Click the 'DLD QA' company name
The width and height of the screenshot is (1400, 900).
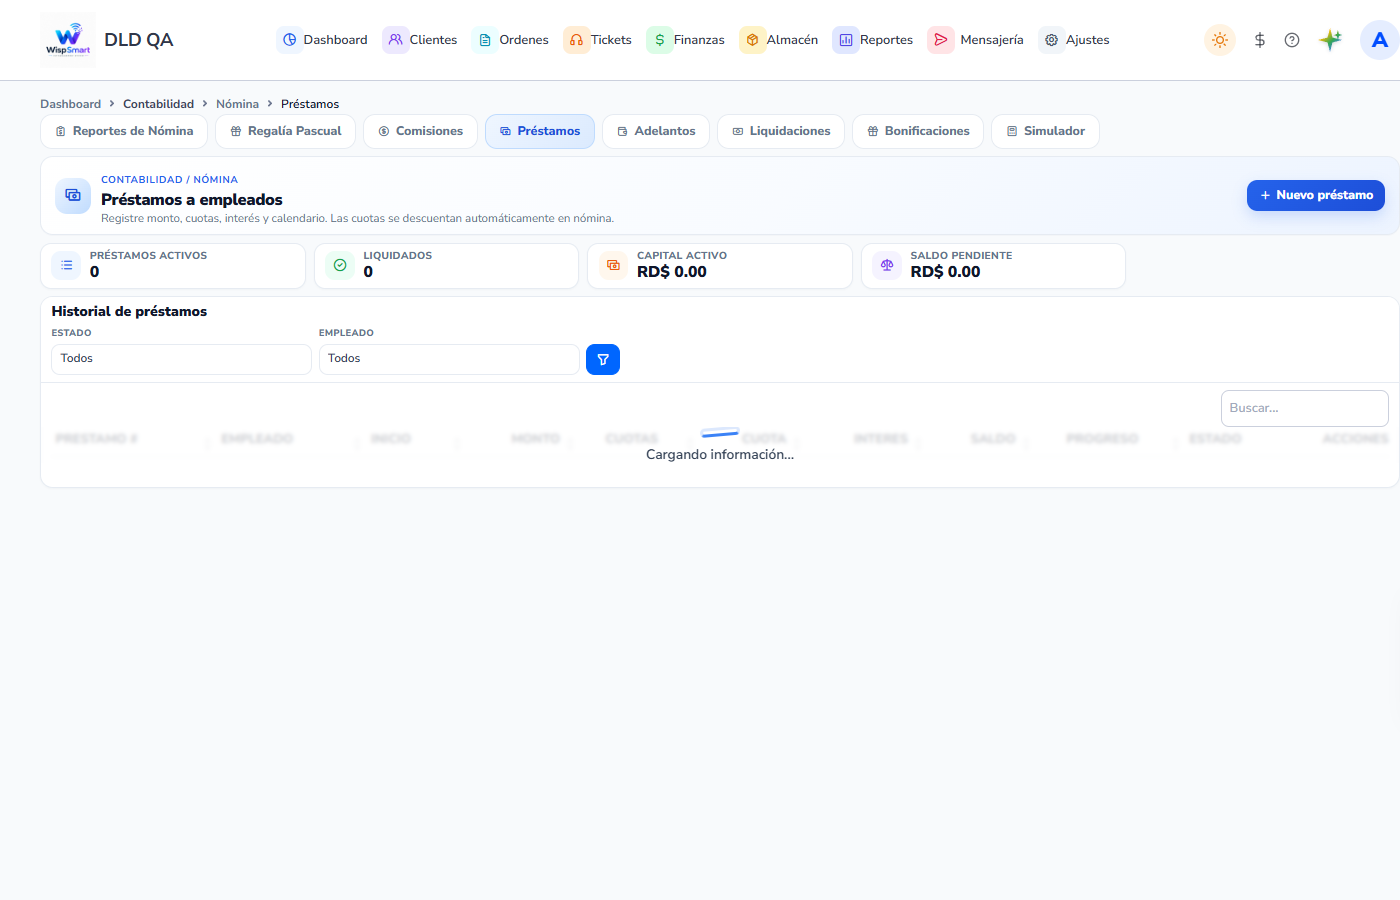(139, 40)
